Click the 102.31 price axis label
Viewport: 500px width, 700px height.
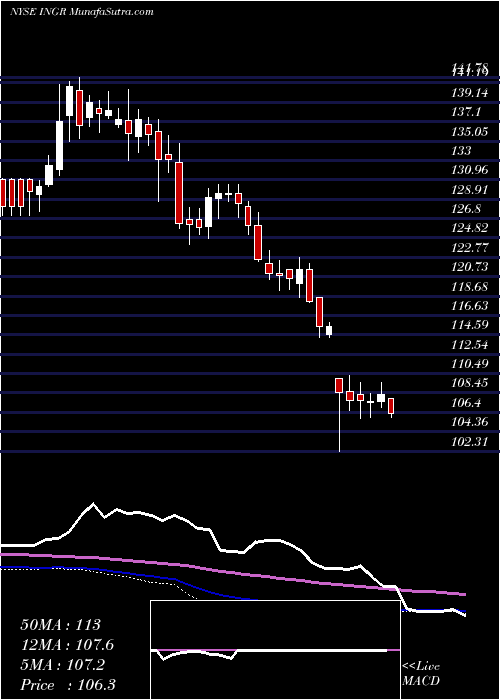coord(469,441)
